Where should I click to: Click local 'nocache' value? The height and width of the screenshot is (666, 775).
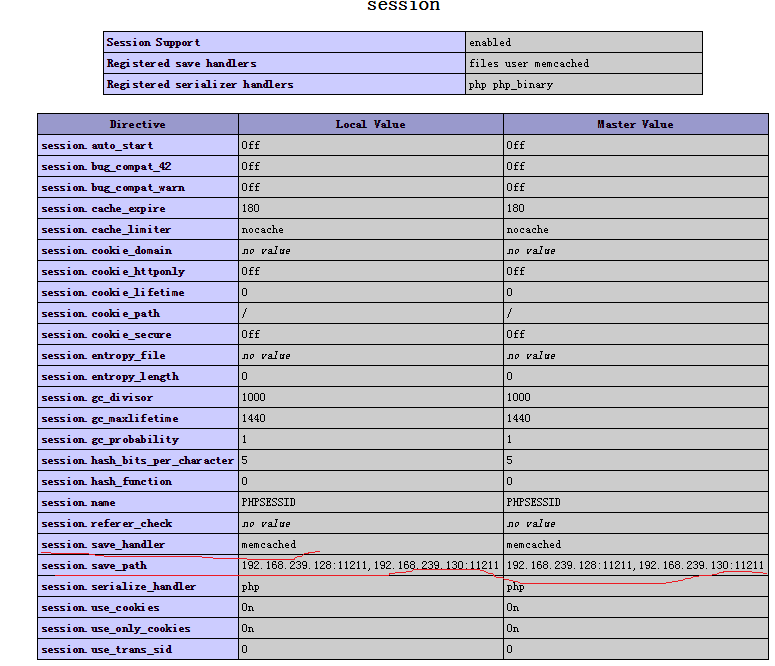click(x=262, y=230)
